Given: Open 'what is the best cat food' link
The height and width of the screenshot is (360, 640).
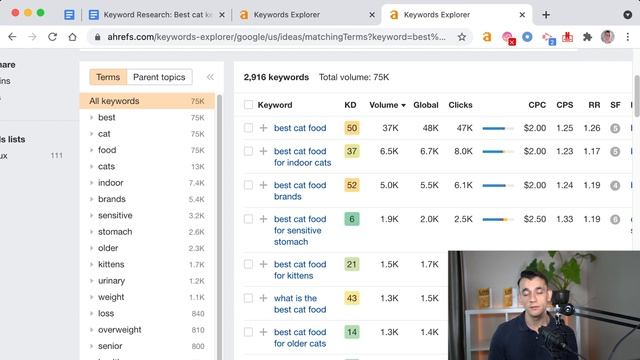Looking at the screenshot, I should pyautogui.click(x=300, y=304).
